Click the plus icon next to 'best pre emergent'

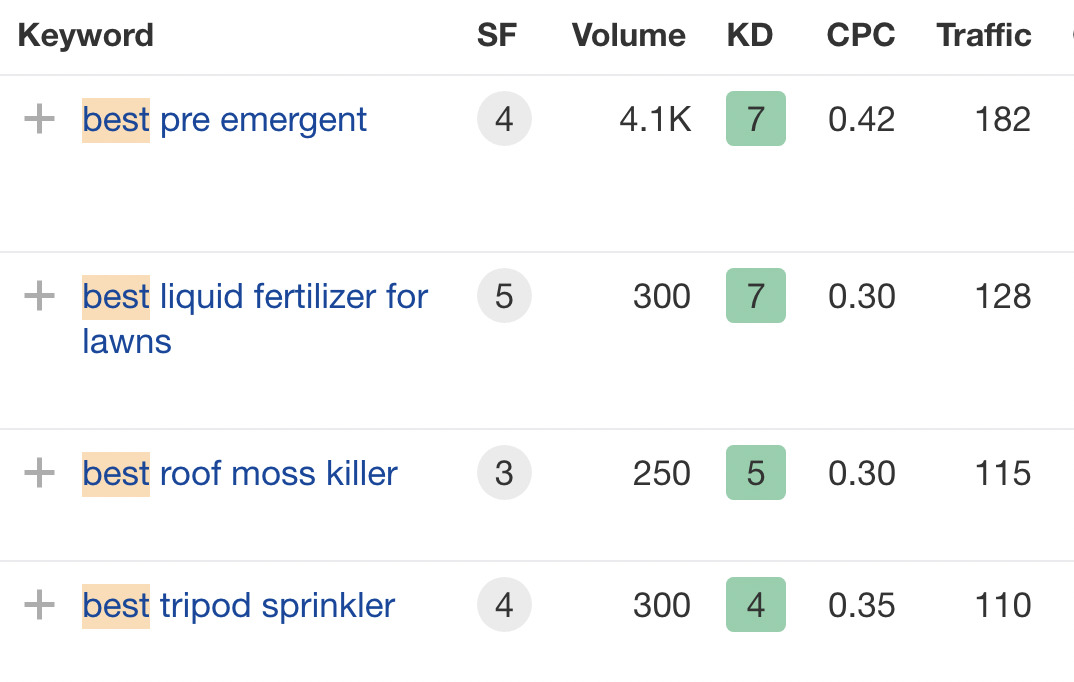coord(39,118)
